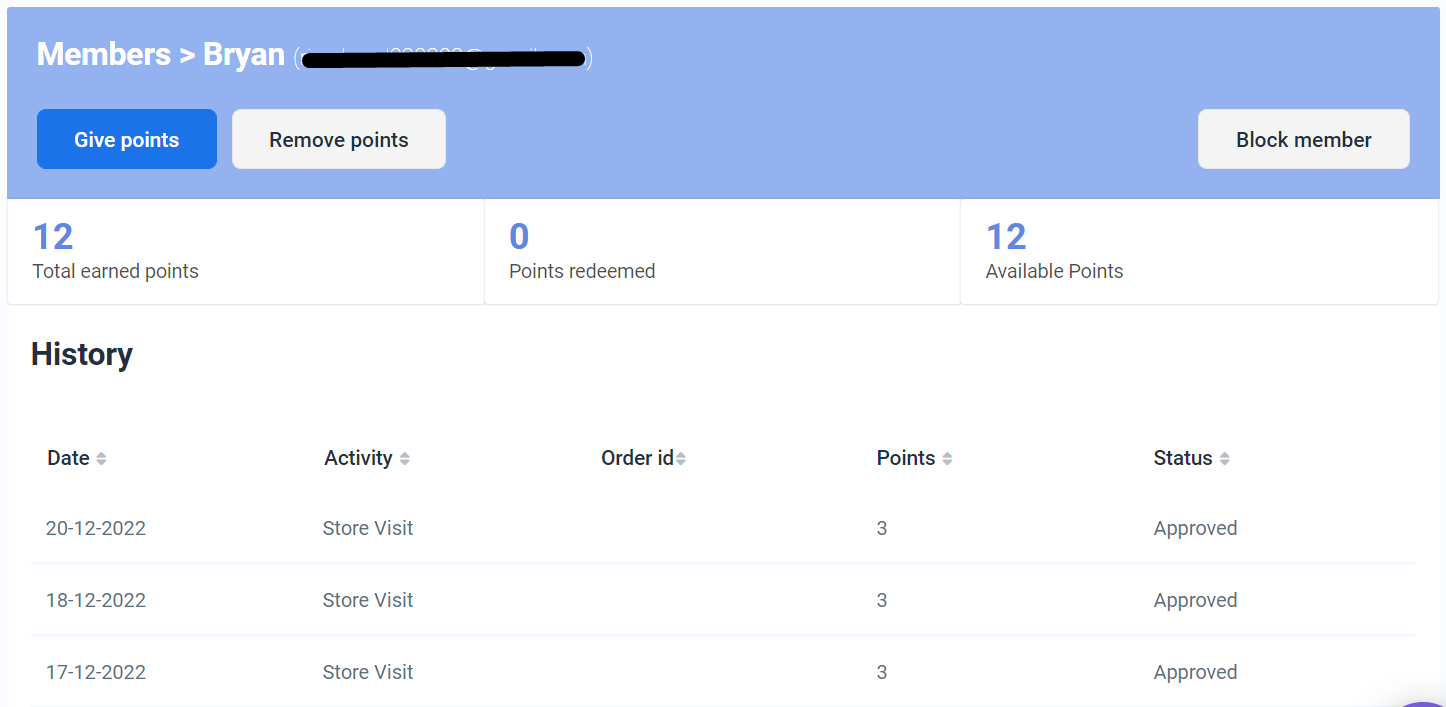Click Store Visit in the 18-12-2022 row
This screenshot has height=707, width=1446.
coord(368,600)
